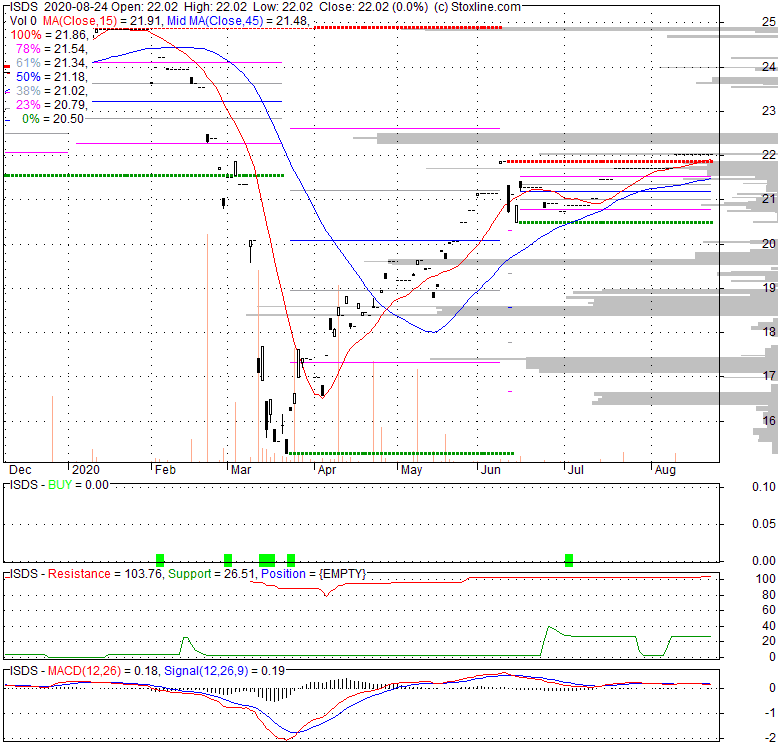Click the Jun label on time axis

[x=490, y=469]
